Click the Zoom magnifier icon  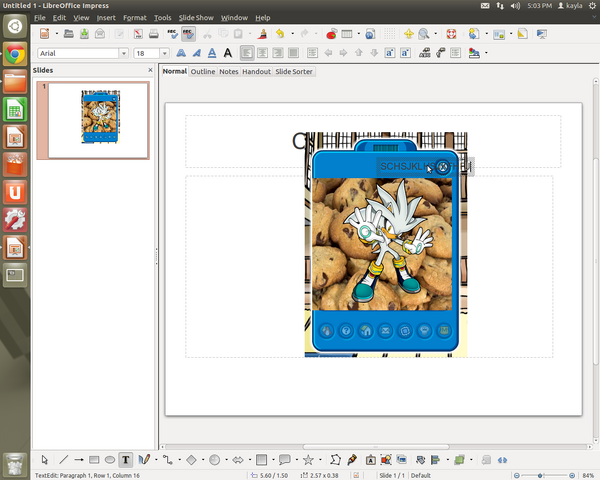click(x=424, y=34)
